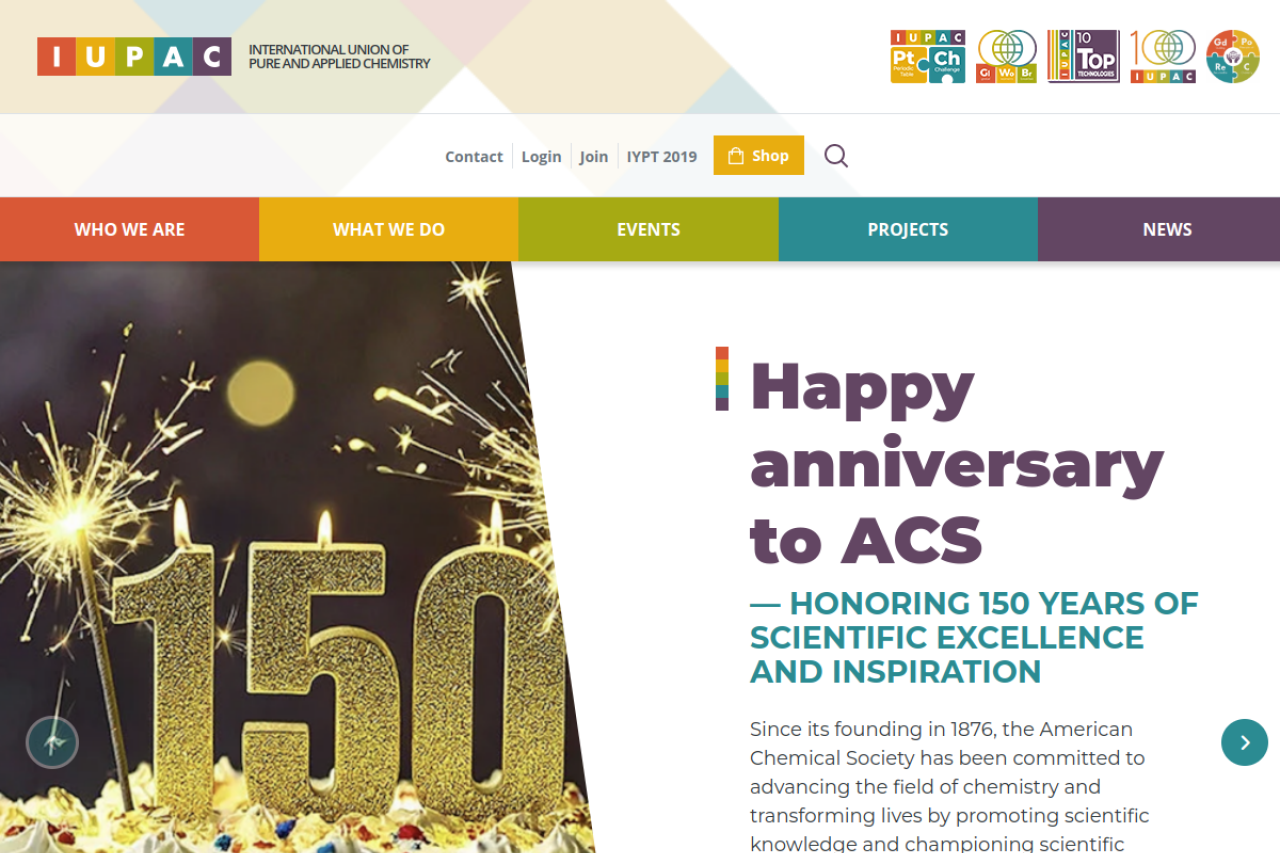Go to previous slide with left circle button
Screen dimensions: 1280x853
(x=52, y=743)
